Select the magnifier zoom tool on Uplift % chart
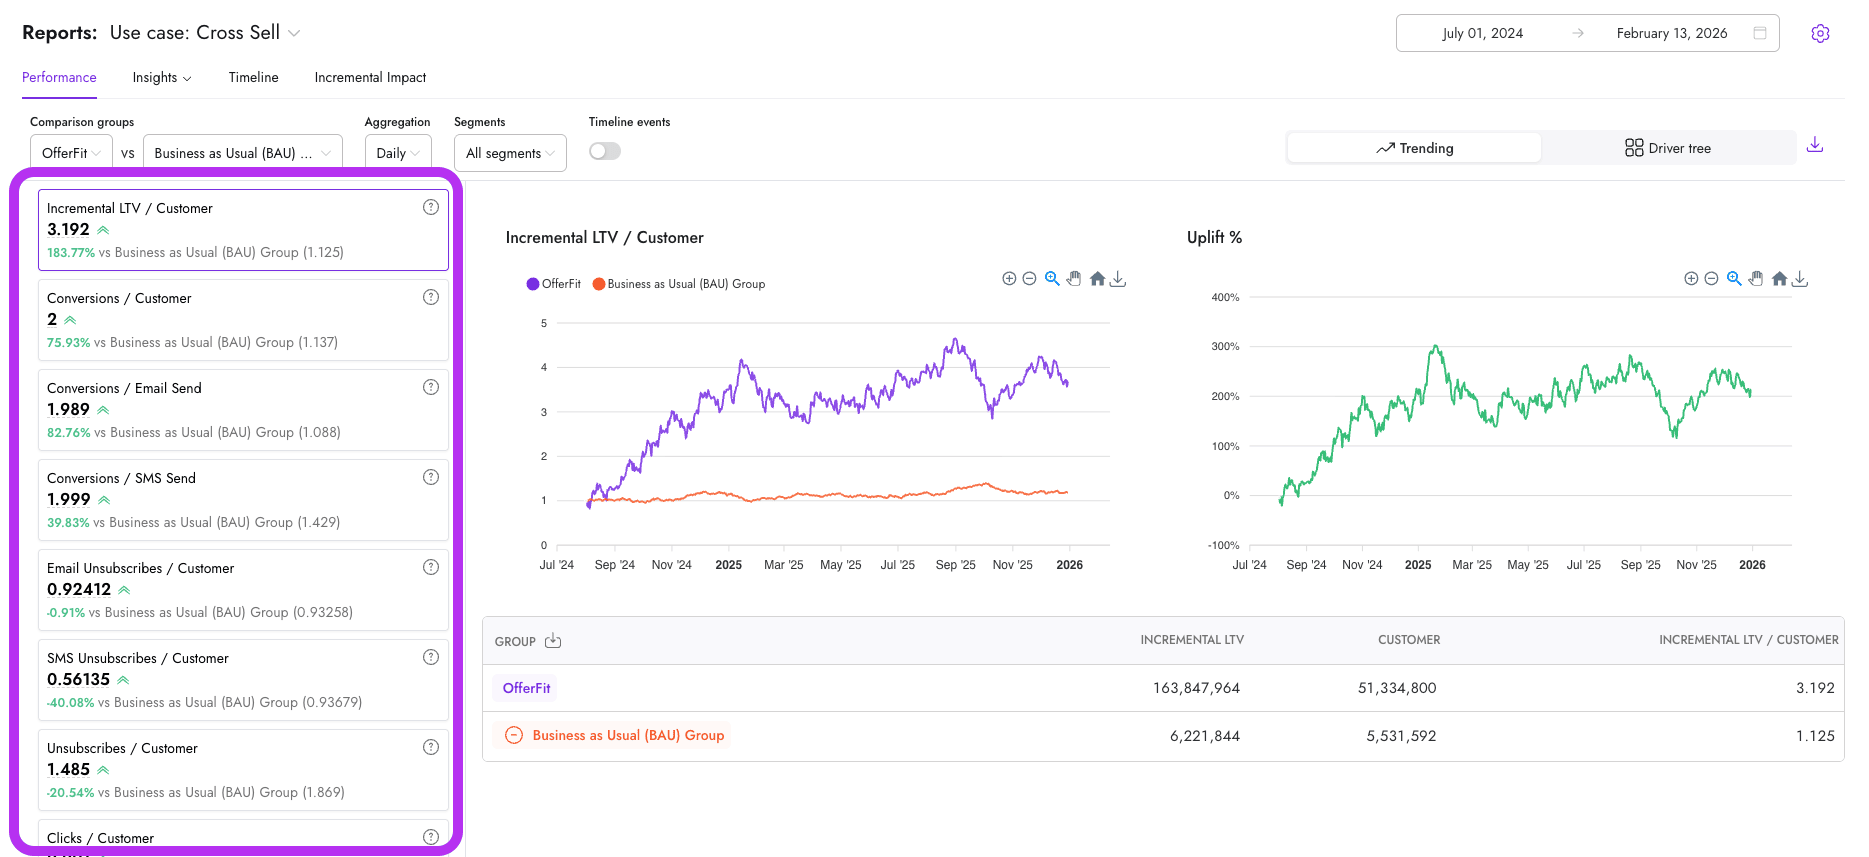This screenshot has height=857, width=1869. (1734, 279)
